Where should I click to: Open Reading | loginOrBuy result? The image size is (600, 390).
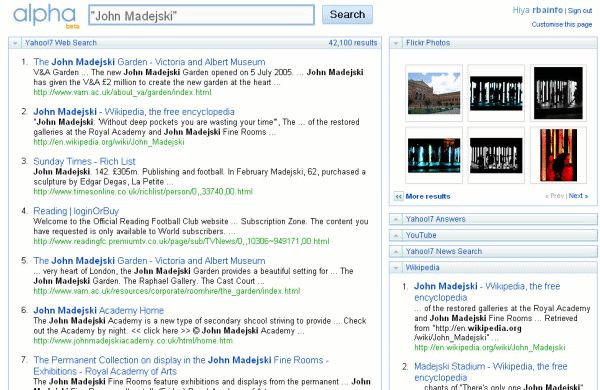[76, 211]
